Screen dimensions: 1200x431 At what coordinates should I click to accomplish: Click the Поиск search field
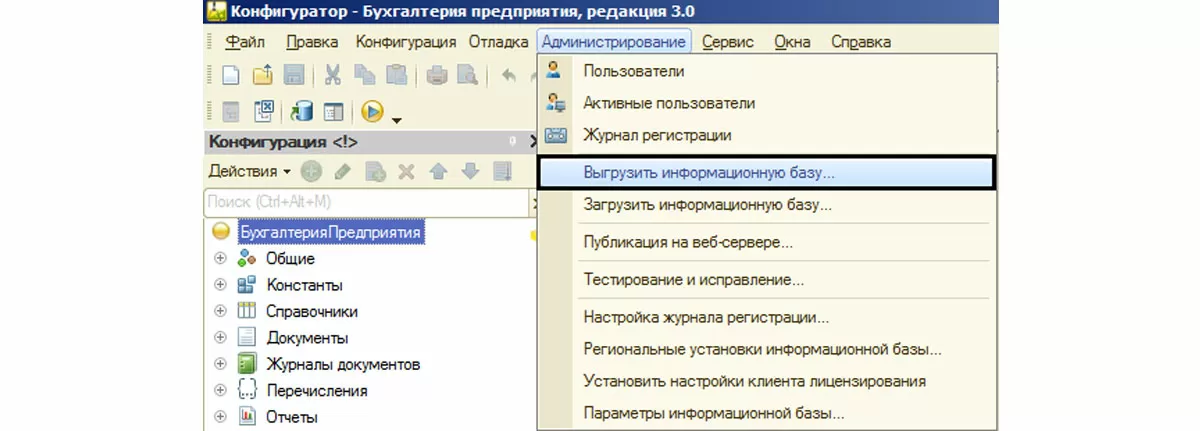(364, 202)
